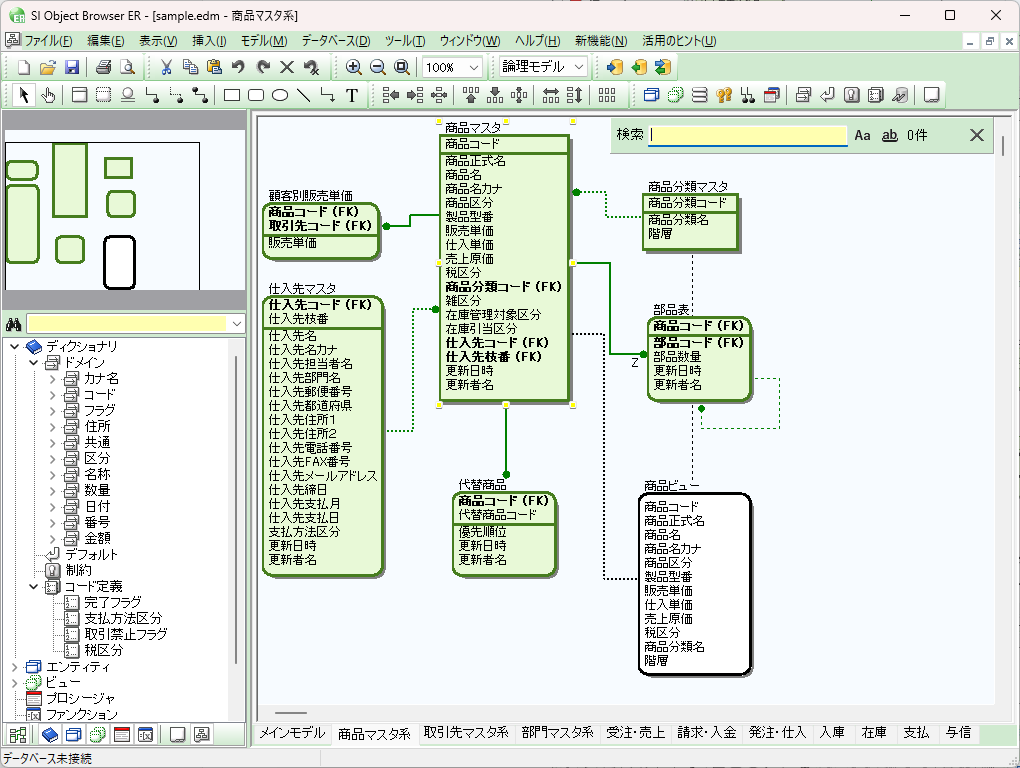Open a file with the folder icon
Image resolution: width=1020 pixels, height=768 pixels.
click(47, 67)
